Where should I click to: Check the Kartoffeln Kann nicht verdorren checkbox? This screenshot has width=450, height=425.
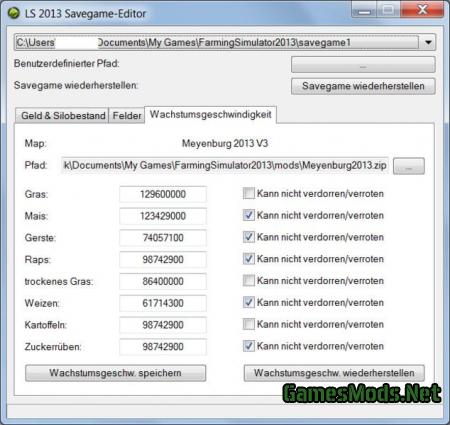click(249, 324)
